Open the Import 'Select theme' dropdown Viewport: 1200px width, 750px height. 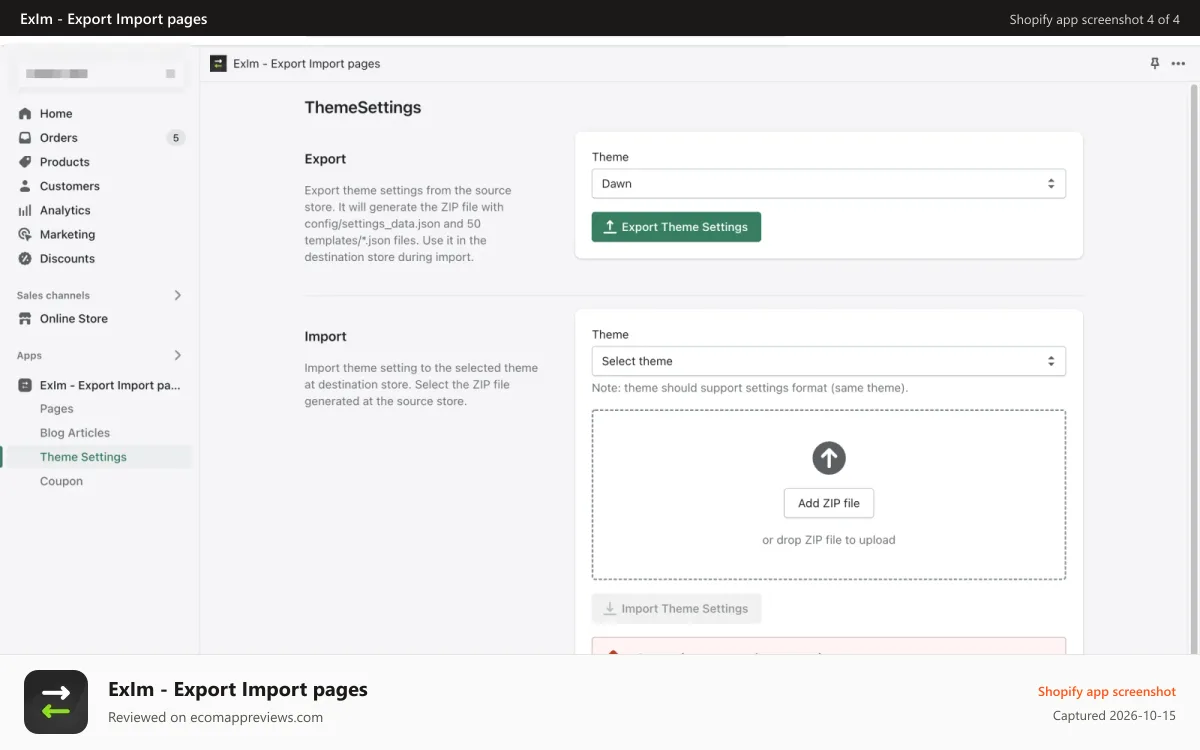828,361
